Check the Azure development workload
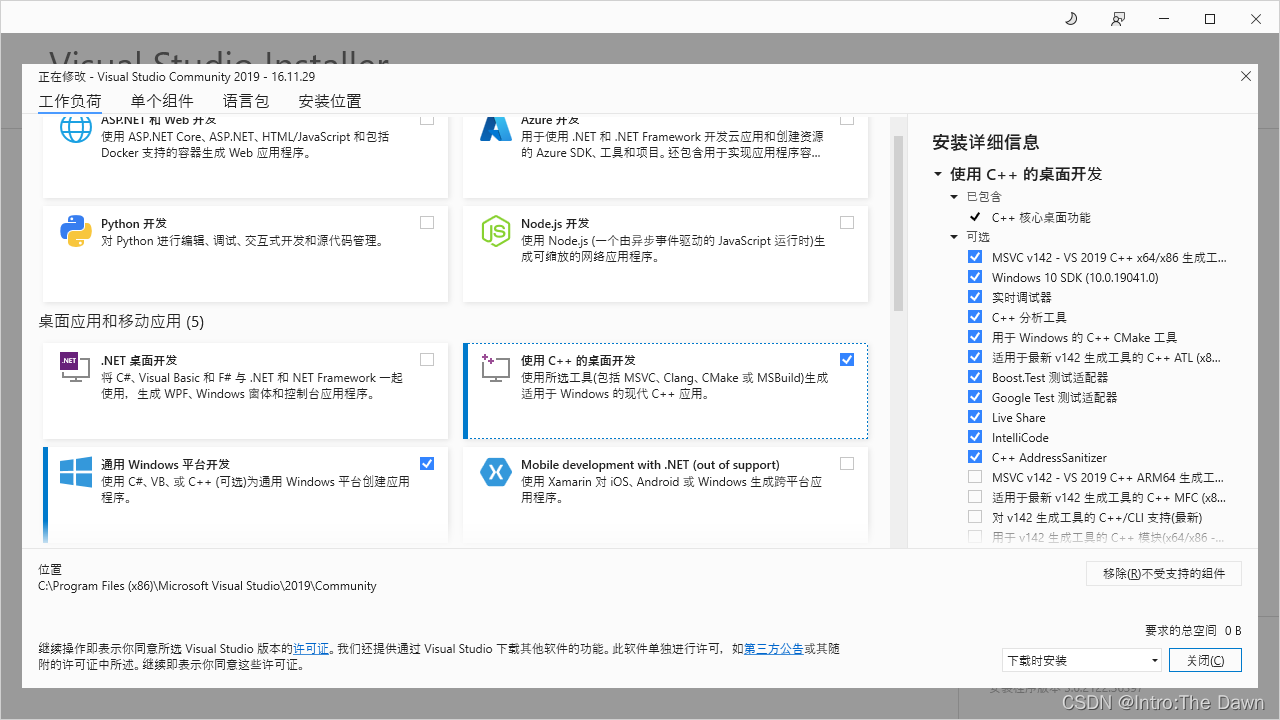Viewport: 1280px width, 720px height. [x=847, y=119]
